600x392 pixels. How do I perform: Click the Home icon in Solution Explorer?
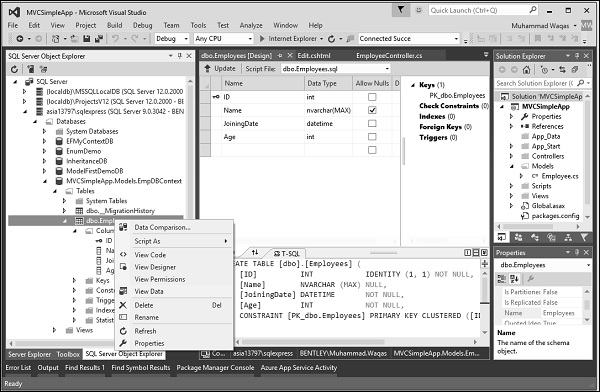click(x=527, y=70)
